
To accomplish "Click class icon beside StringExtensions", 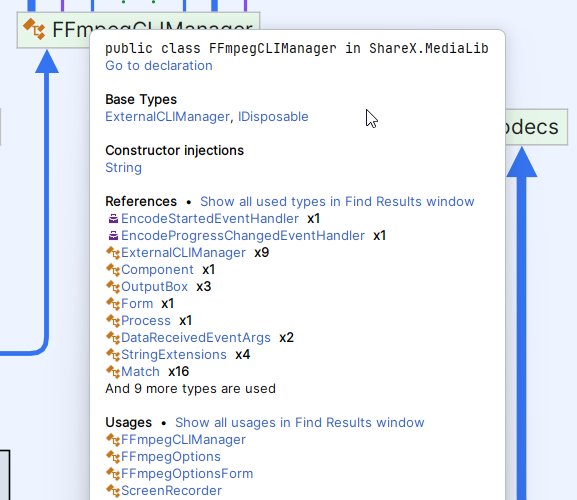I will 113,355.
